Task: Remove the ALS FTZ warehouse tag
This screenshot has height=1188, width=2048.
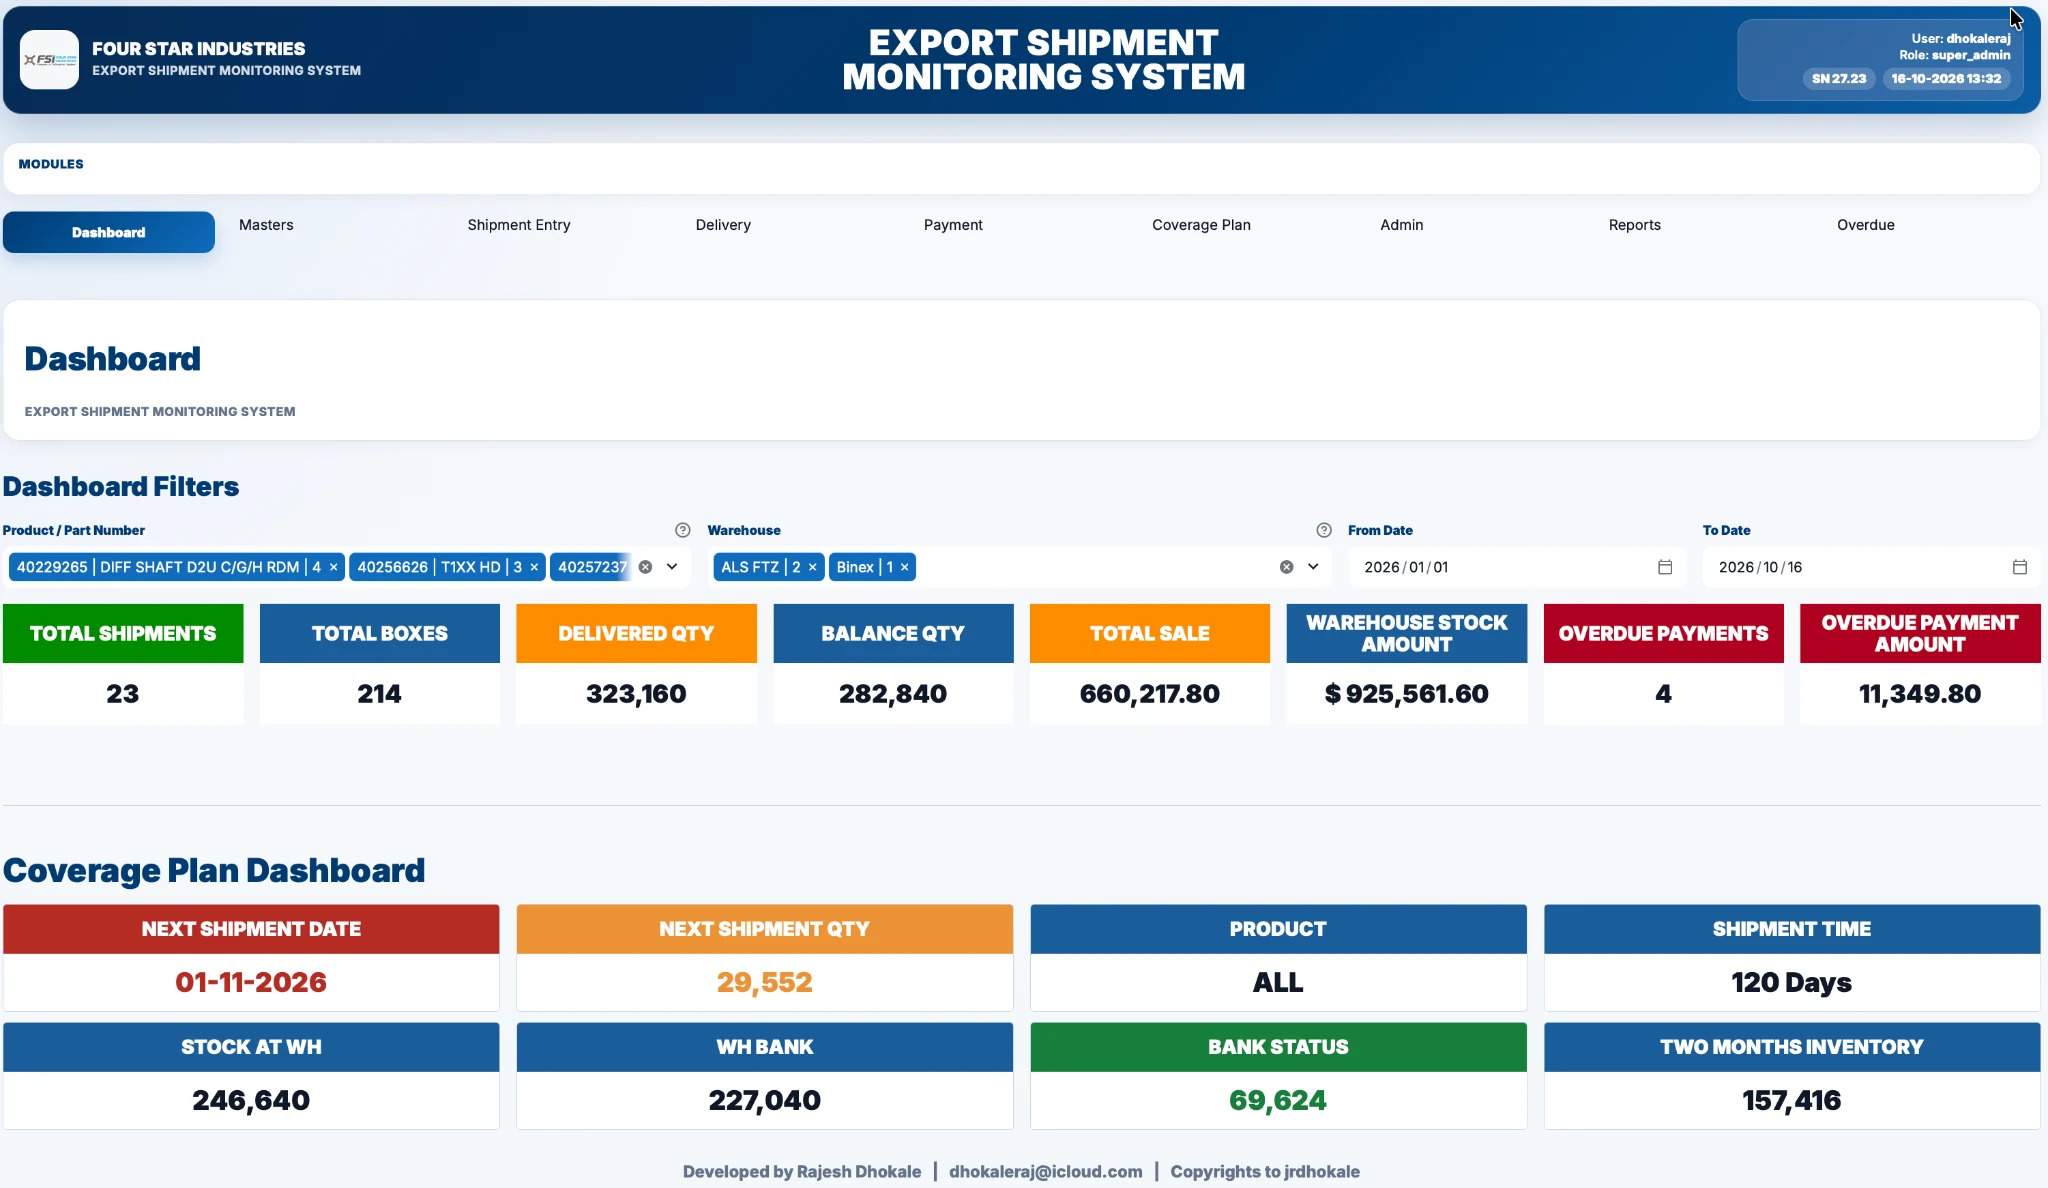Action: [x=813, y=567]
